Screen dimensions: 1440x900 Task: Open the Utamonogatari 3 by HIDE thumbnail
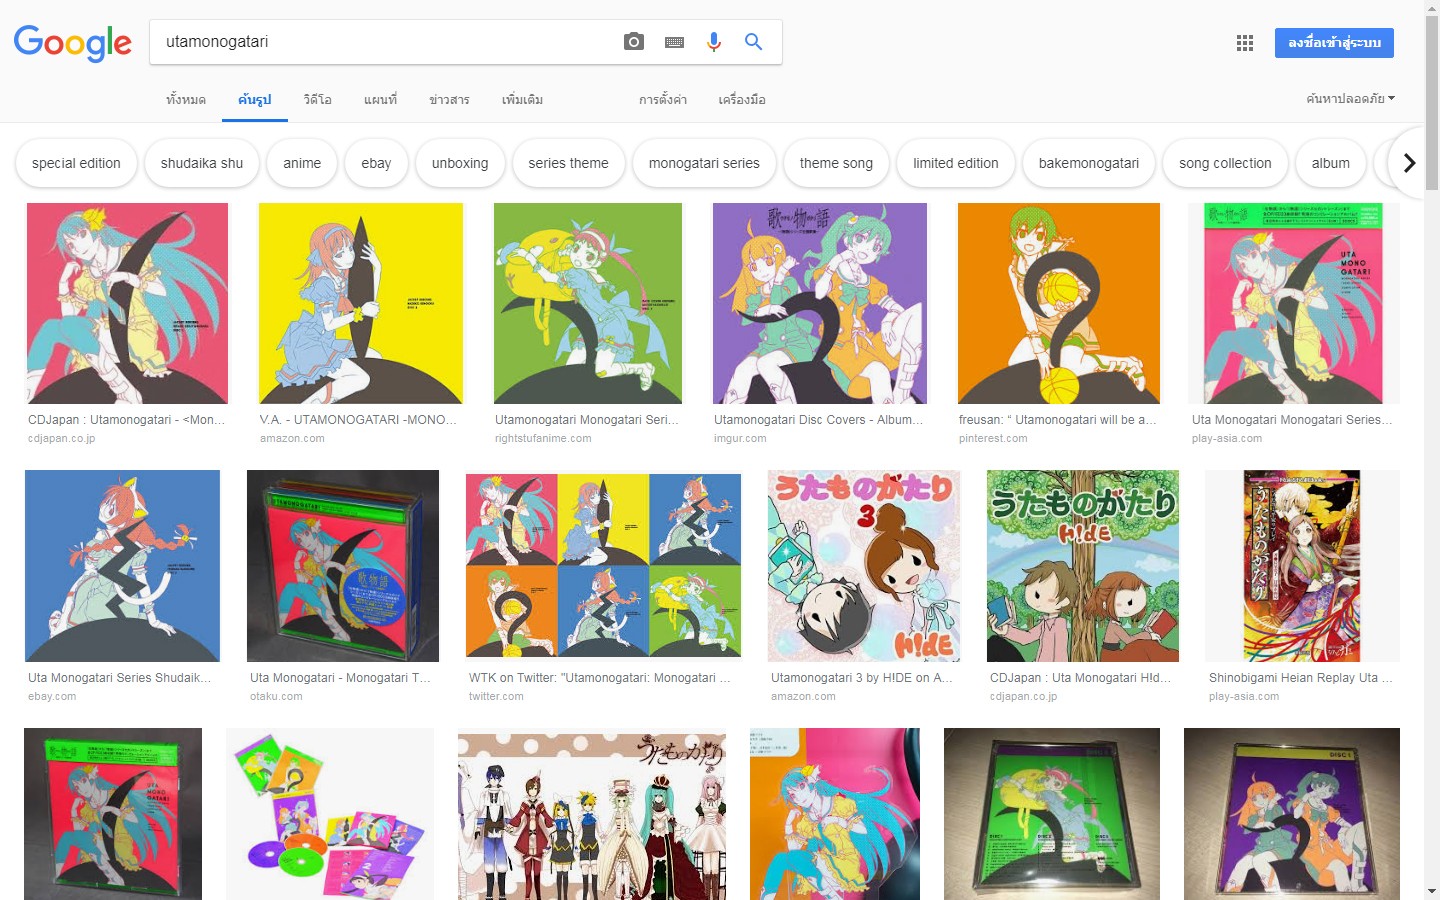point(864,566)
